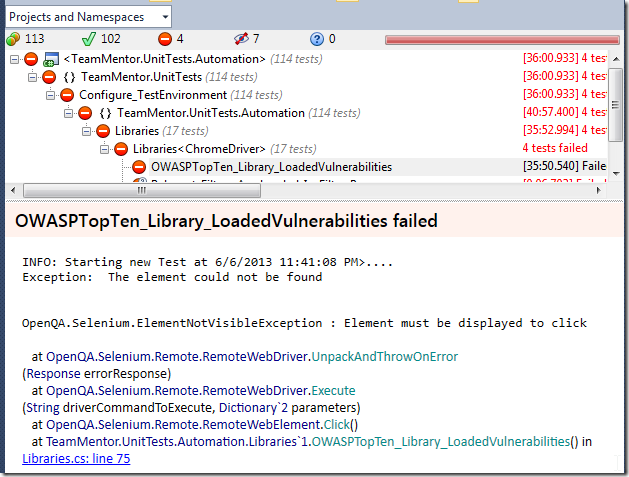Collapse the Libraries<ChromeDriver> node
The width and height of the screenshot is (629, 477).
click(x=104, y=149)
